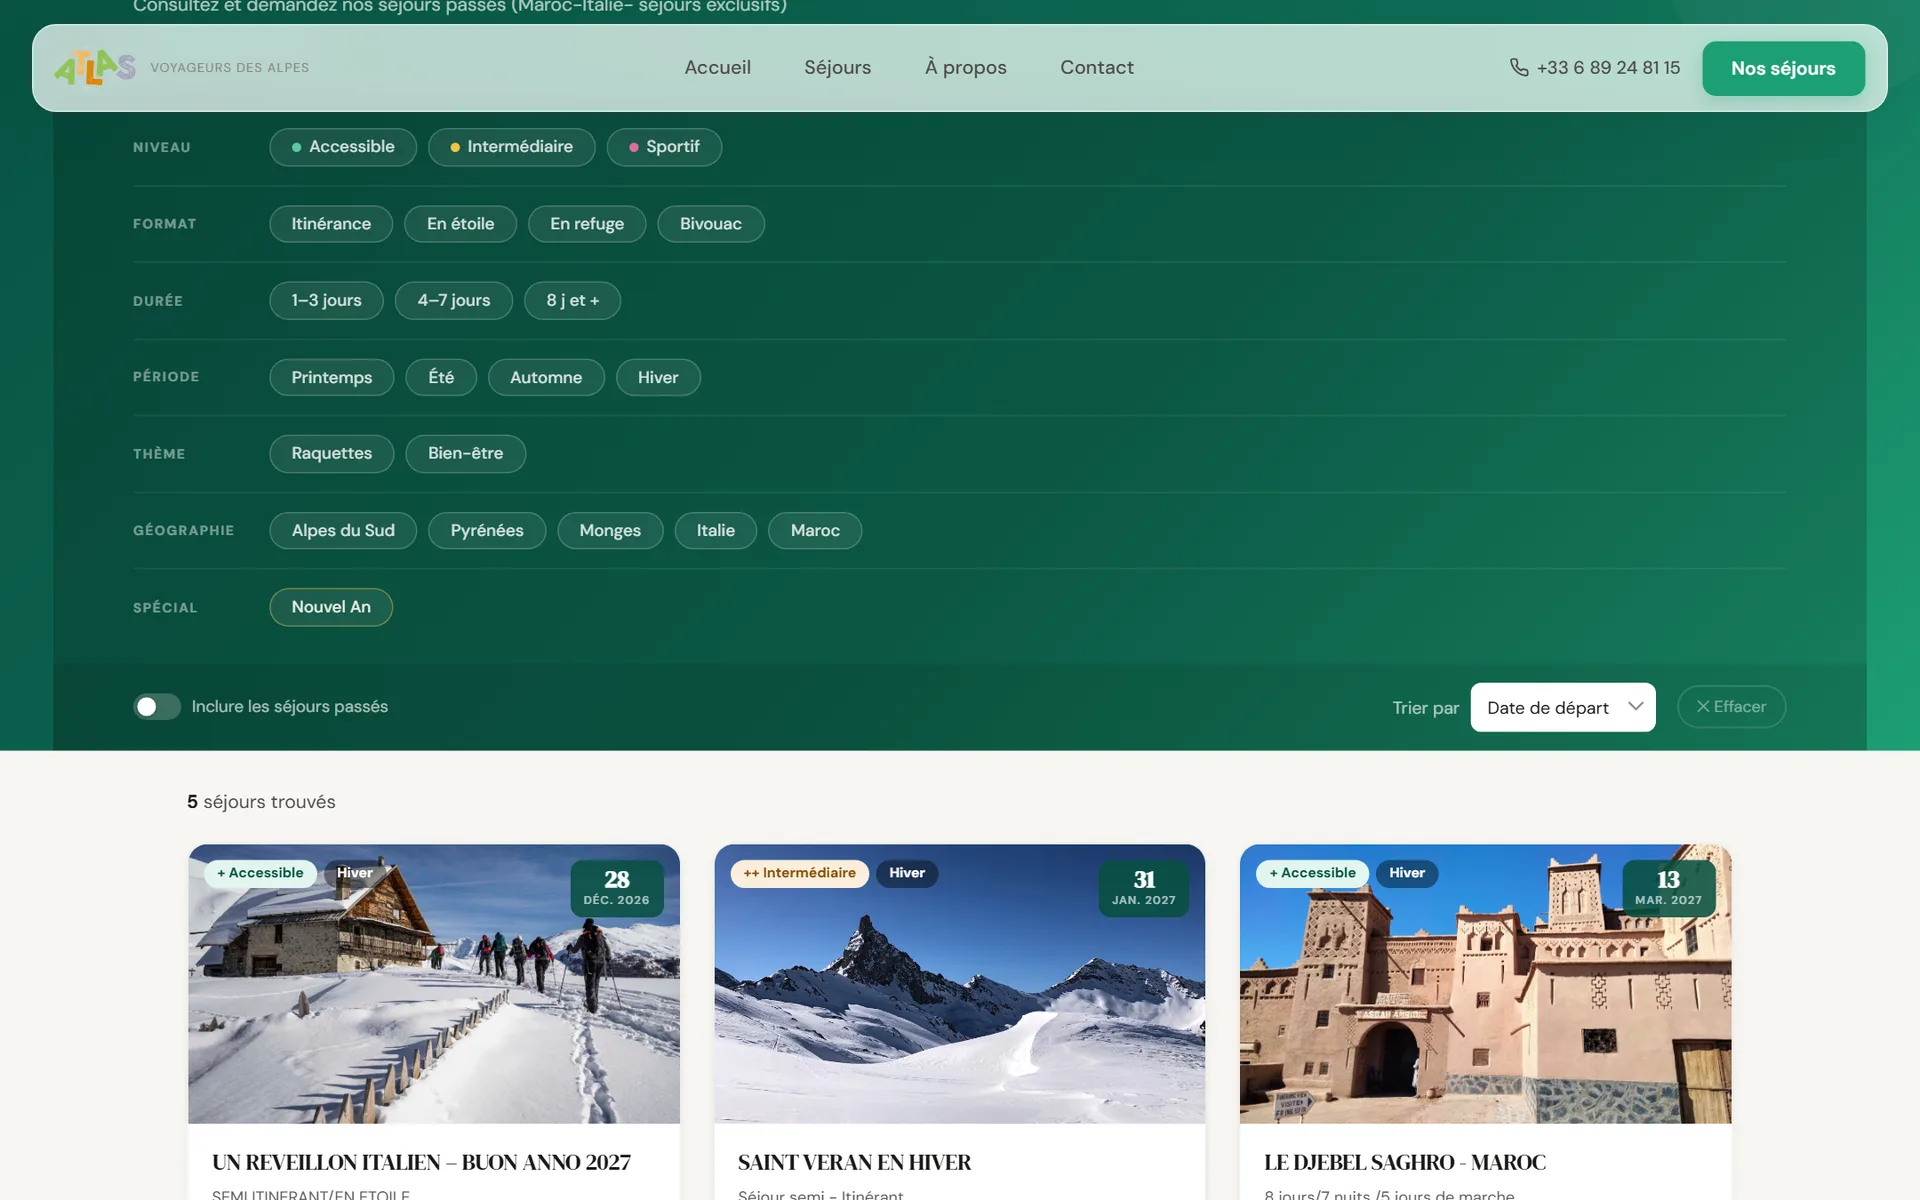This screenshot has width=1920, height=1200.
Task: Click the SAINT VERAN EN HIVER title
Action: tap(855, 1162)
